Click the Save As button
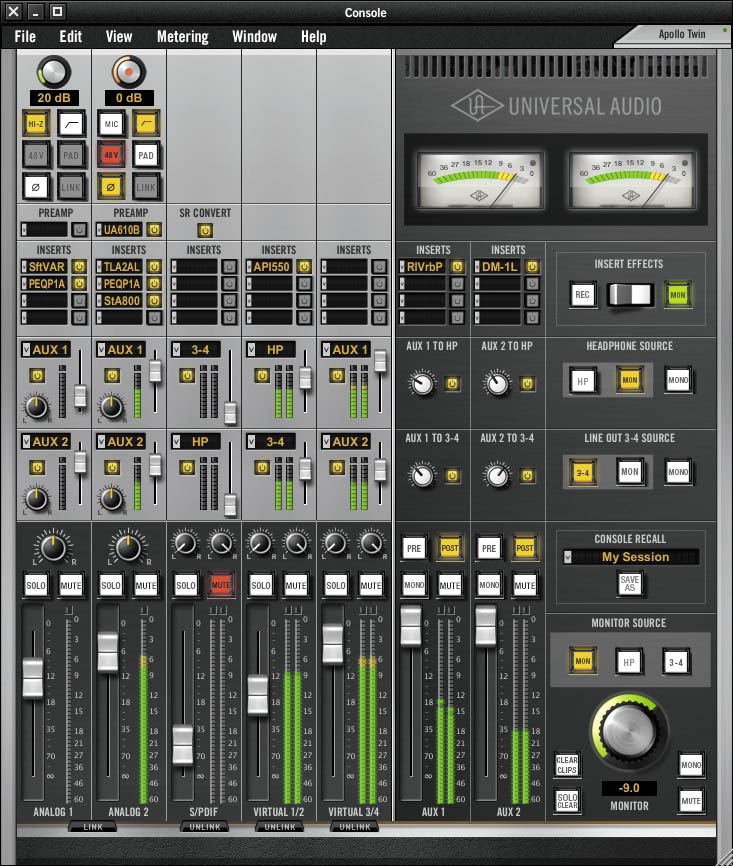The height and width of the screenshot is (866, 733). 629,584
